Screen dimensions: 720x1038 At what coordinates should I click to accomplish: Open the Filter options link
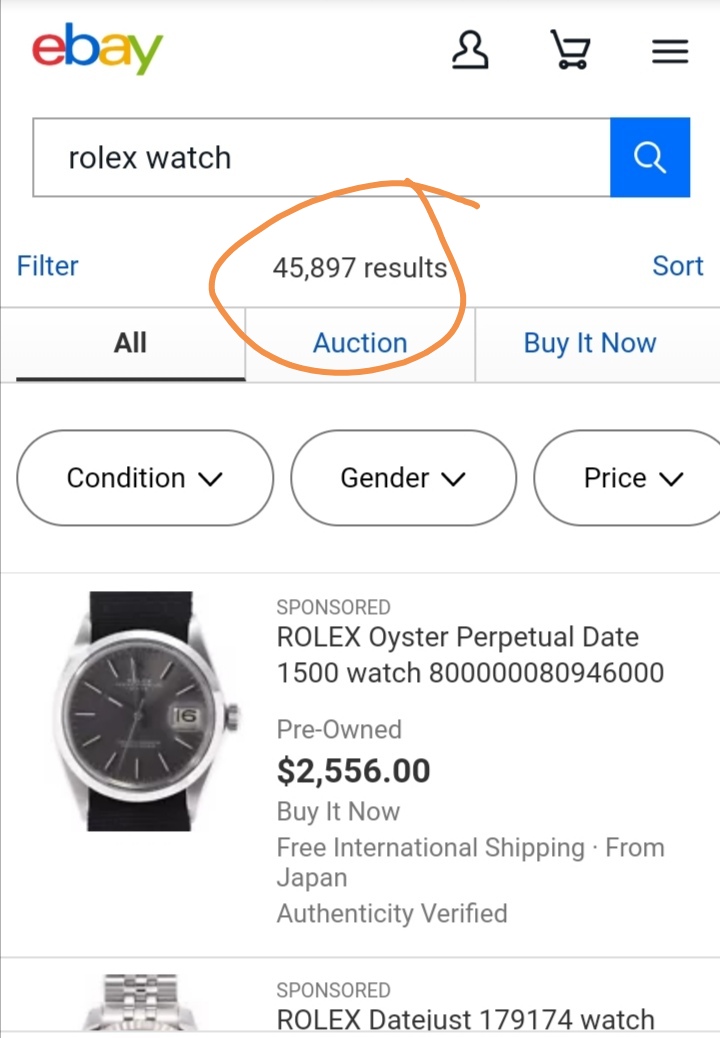tap(48, 266)
